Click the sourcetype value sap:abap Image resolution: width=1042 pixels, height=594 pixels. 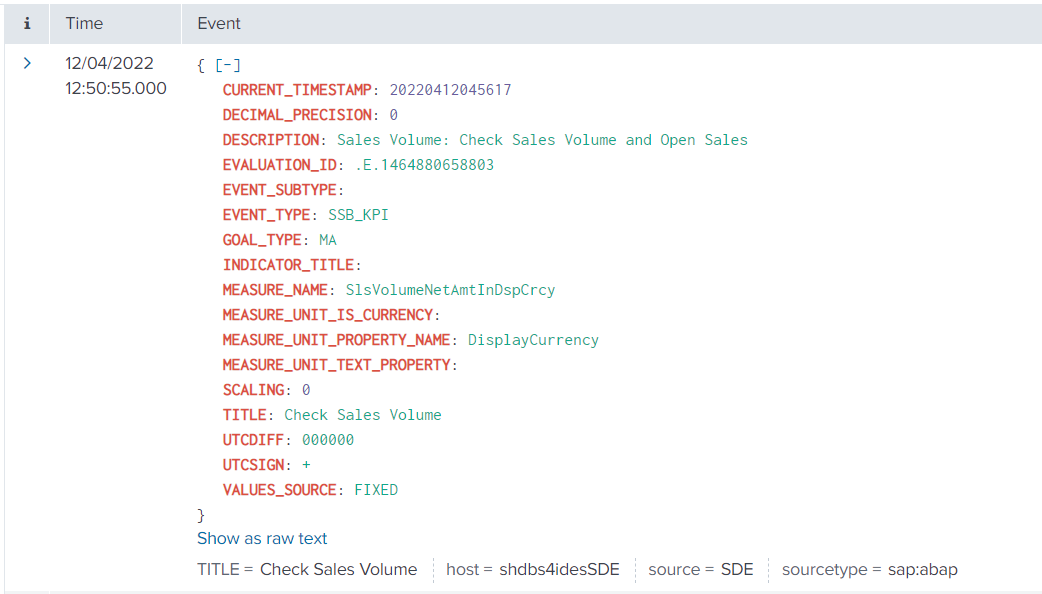pos(923,569)
